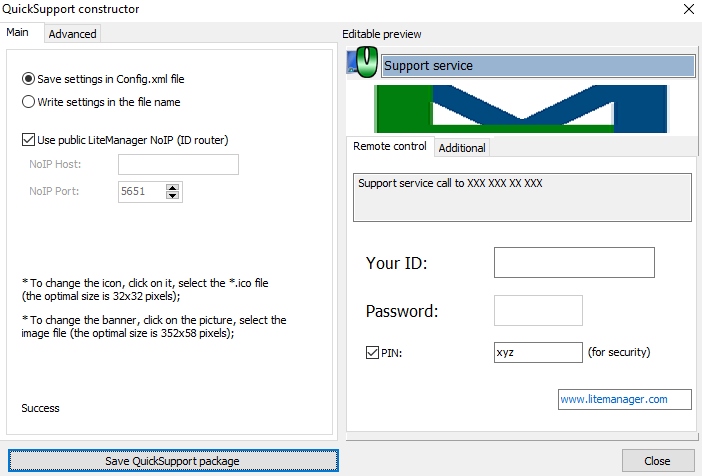Switch to the Additional preview tab
Viewport: 702px width, 476px height.
coord(462,148)
